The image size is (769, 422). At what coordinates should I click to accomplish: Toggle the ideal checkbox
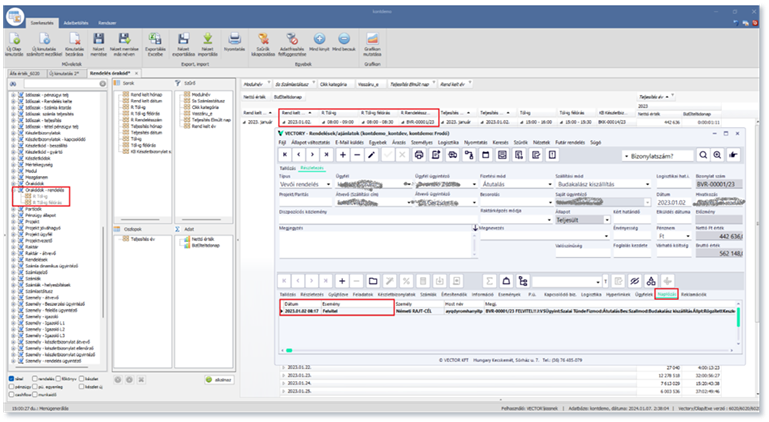[x=10, y=380]
